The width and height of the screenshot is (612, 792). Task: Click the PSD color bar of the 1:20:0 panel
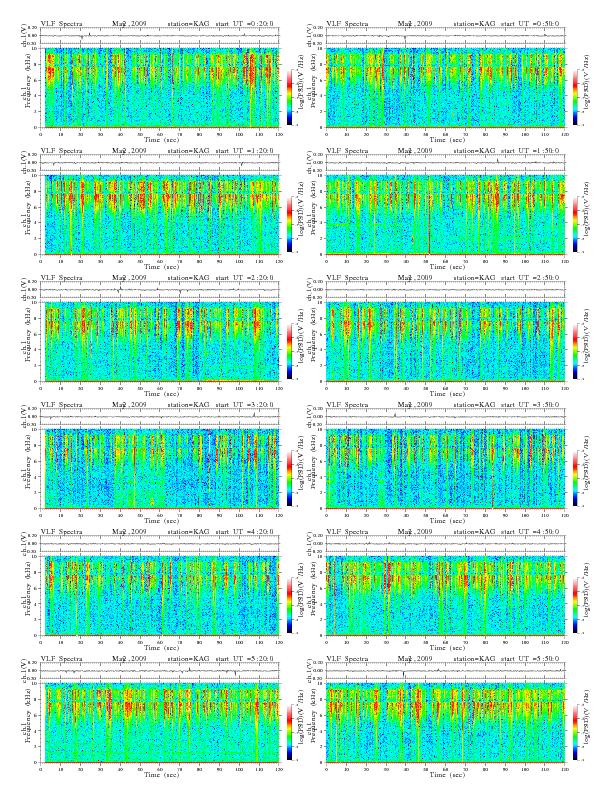289,224
